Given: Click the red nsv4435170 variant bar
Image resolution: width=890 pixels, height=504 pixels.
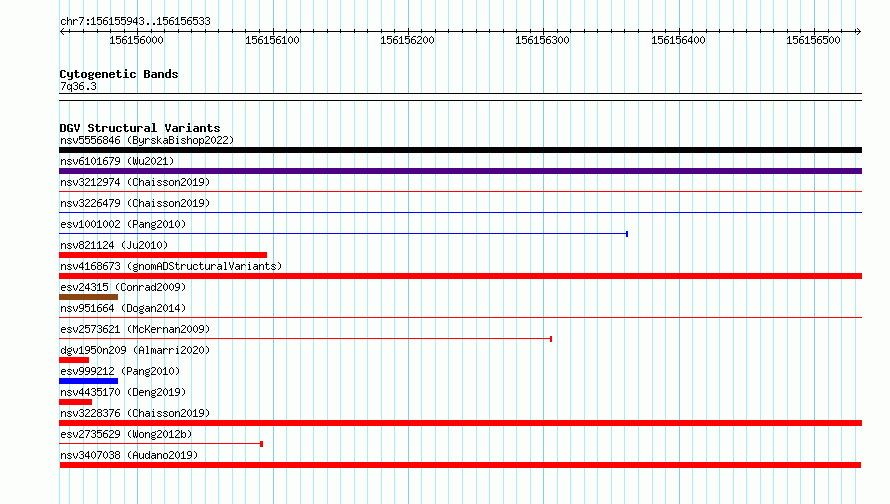Looking at the screenshot, I should click(x=75, y=402).
